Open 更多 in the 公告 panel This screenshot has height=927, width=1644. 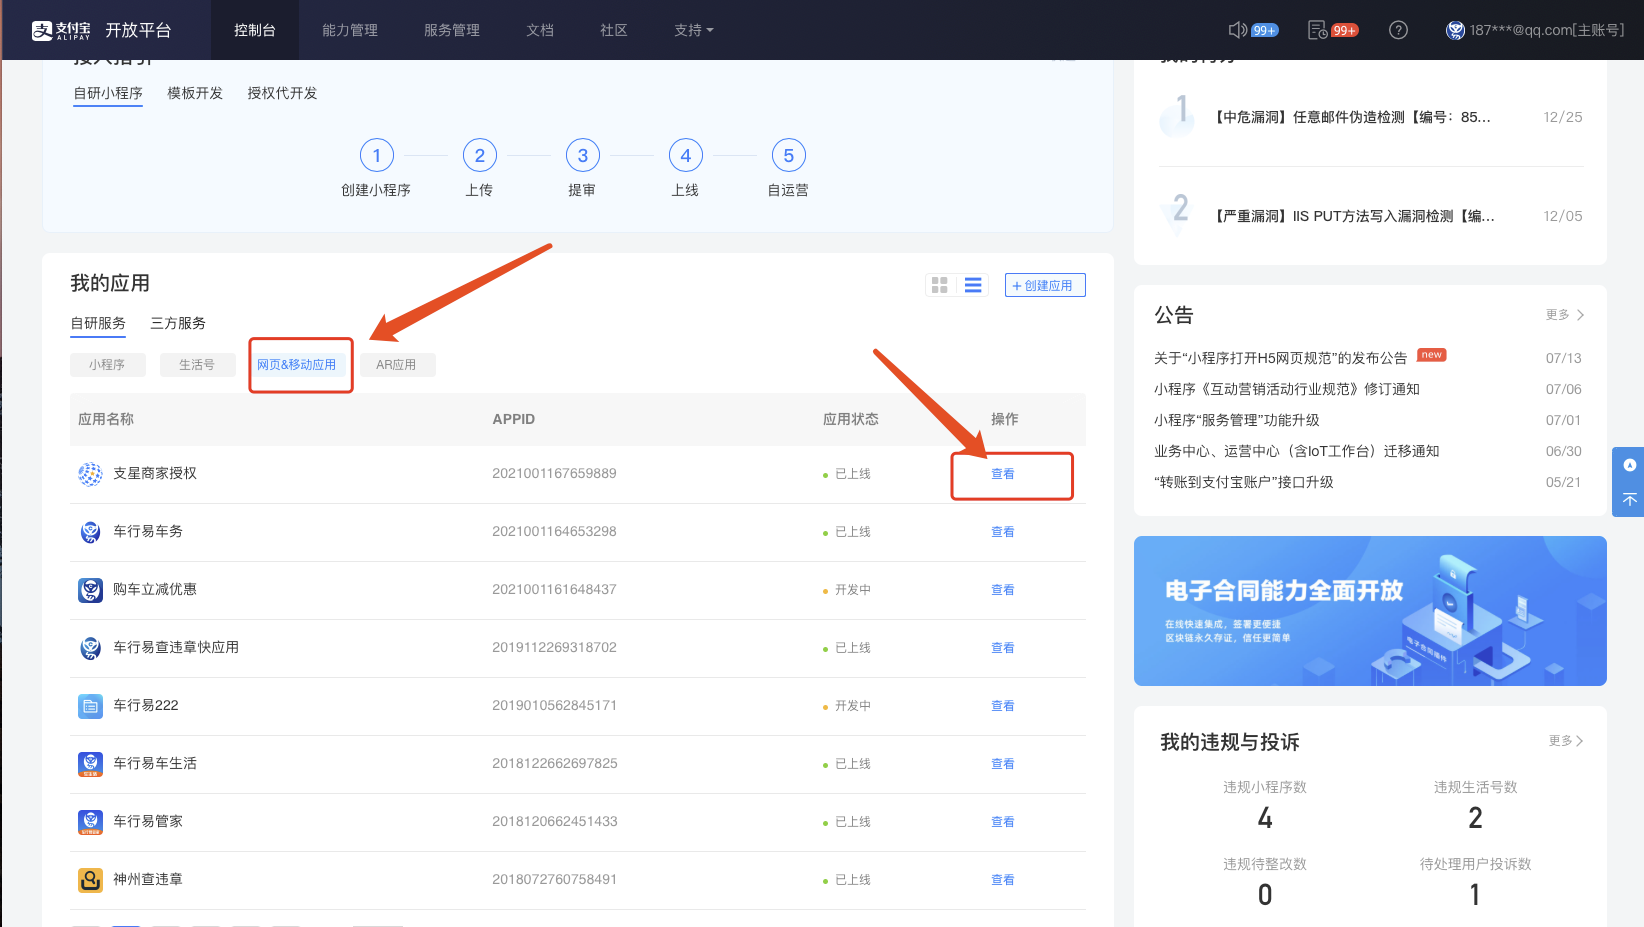click(1565, 314)
